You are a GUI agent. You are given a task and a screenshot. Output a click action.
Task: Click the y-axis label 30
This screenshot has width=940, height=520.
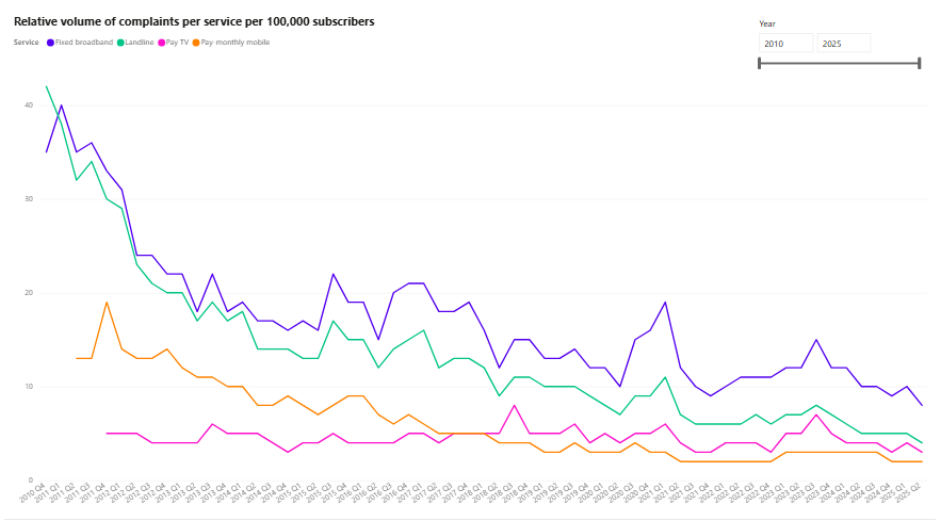click(x=29, y=199)
